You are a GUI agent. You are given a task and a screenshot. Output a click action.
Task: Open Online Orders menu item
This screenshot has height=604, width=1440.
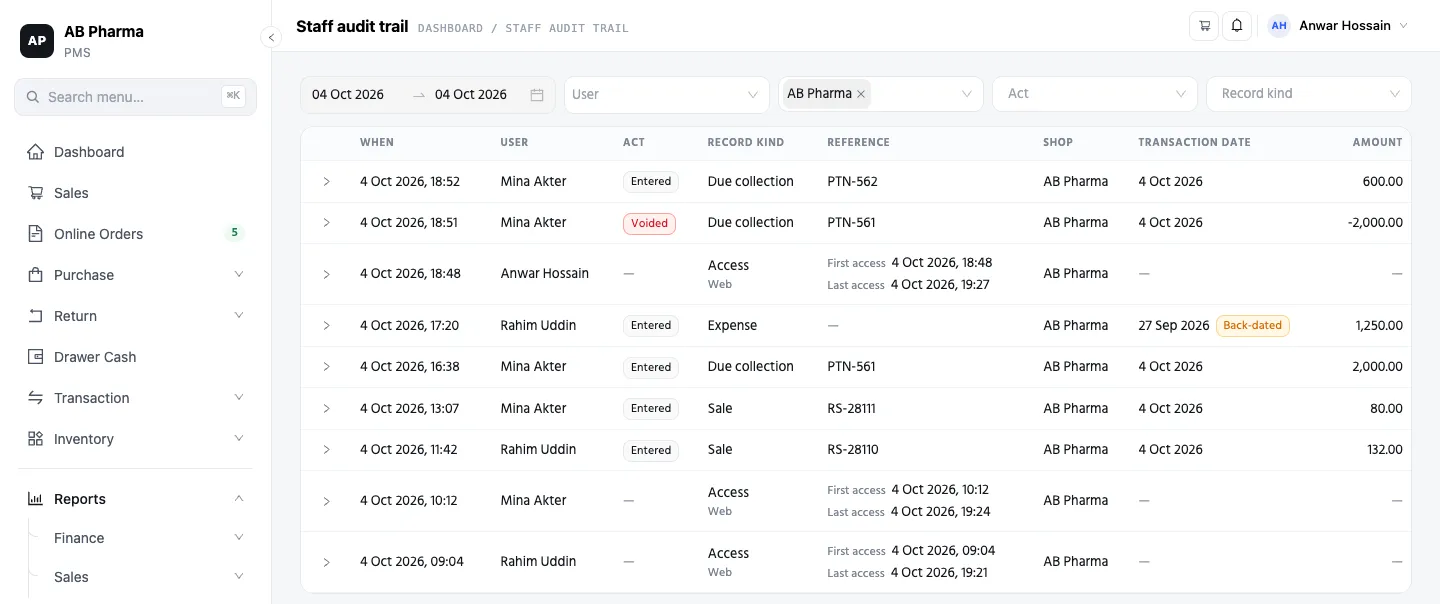[135, 234]
